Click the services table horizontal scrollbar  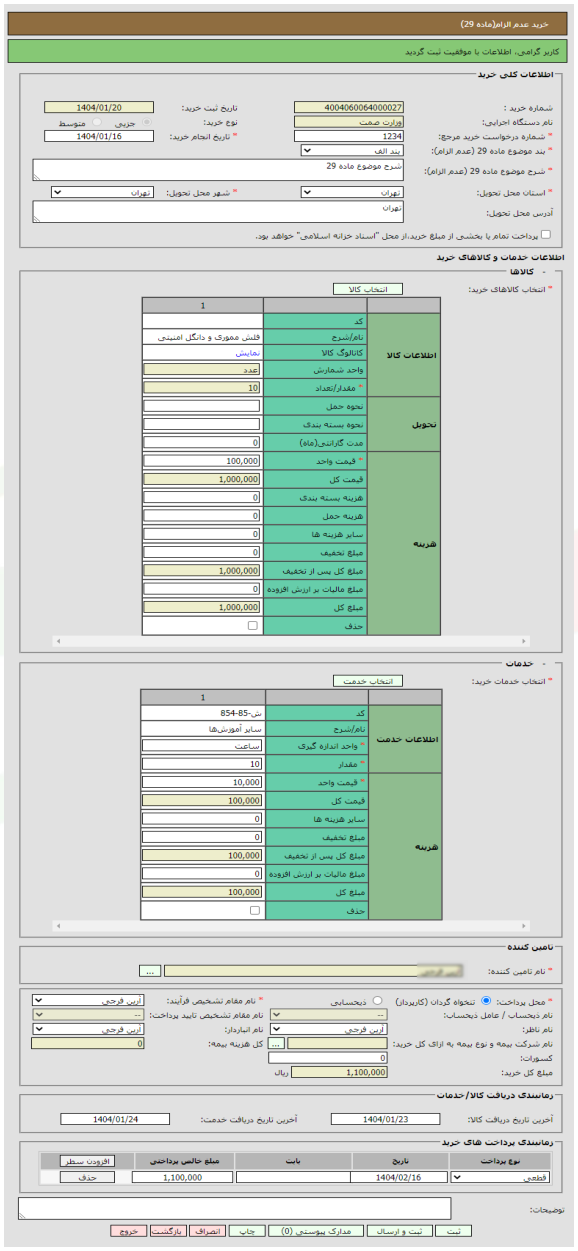pyautogui.click(x=290, y=926)
